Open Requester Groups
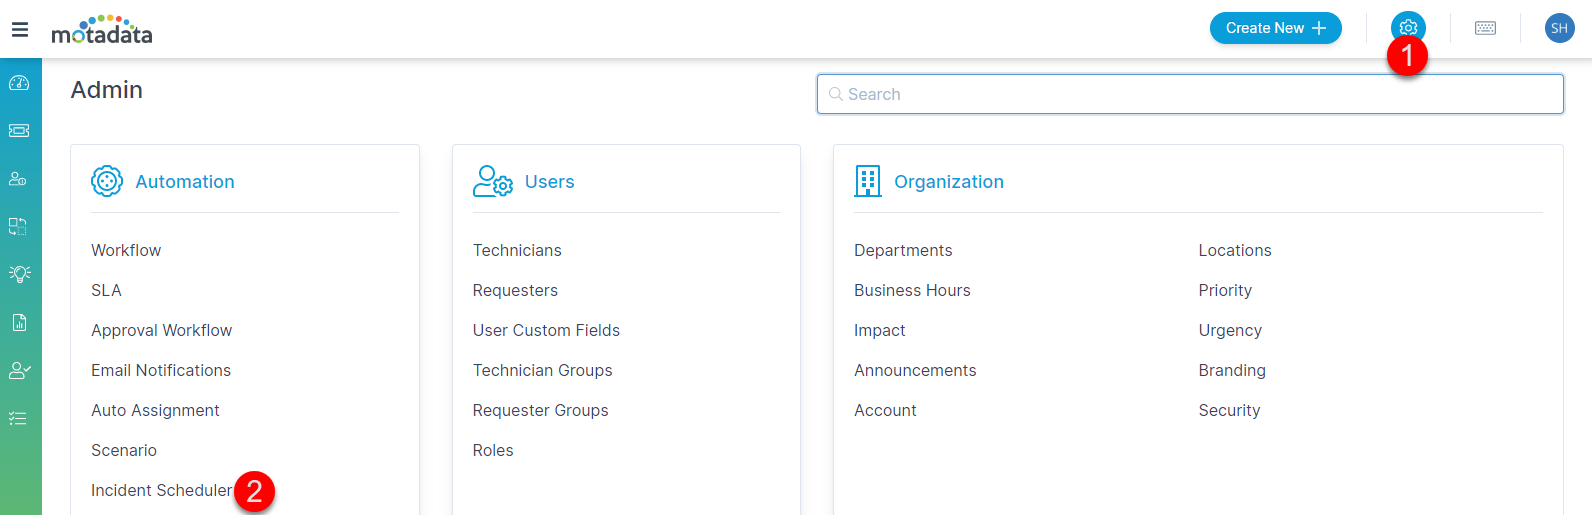Screen dimensions: 1592x515 click(540, 410)
